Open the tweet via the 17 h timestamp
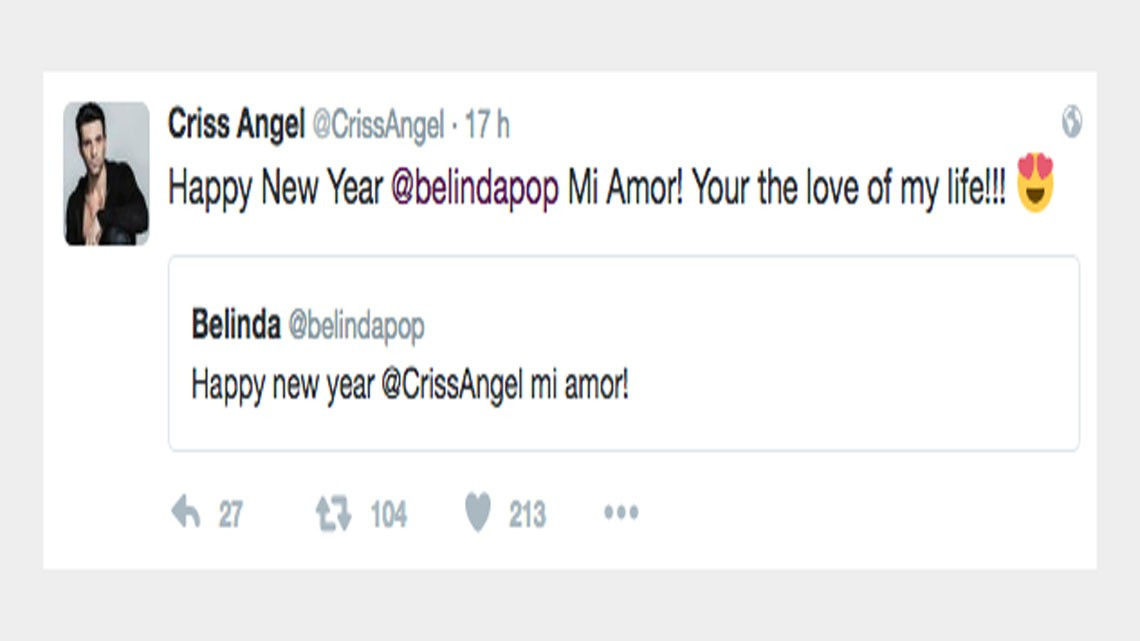The width and height of the screenshot is (1140, 641). tap(496, 124)
